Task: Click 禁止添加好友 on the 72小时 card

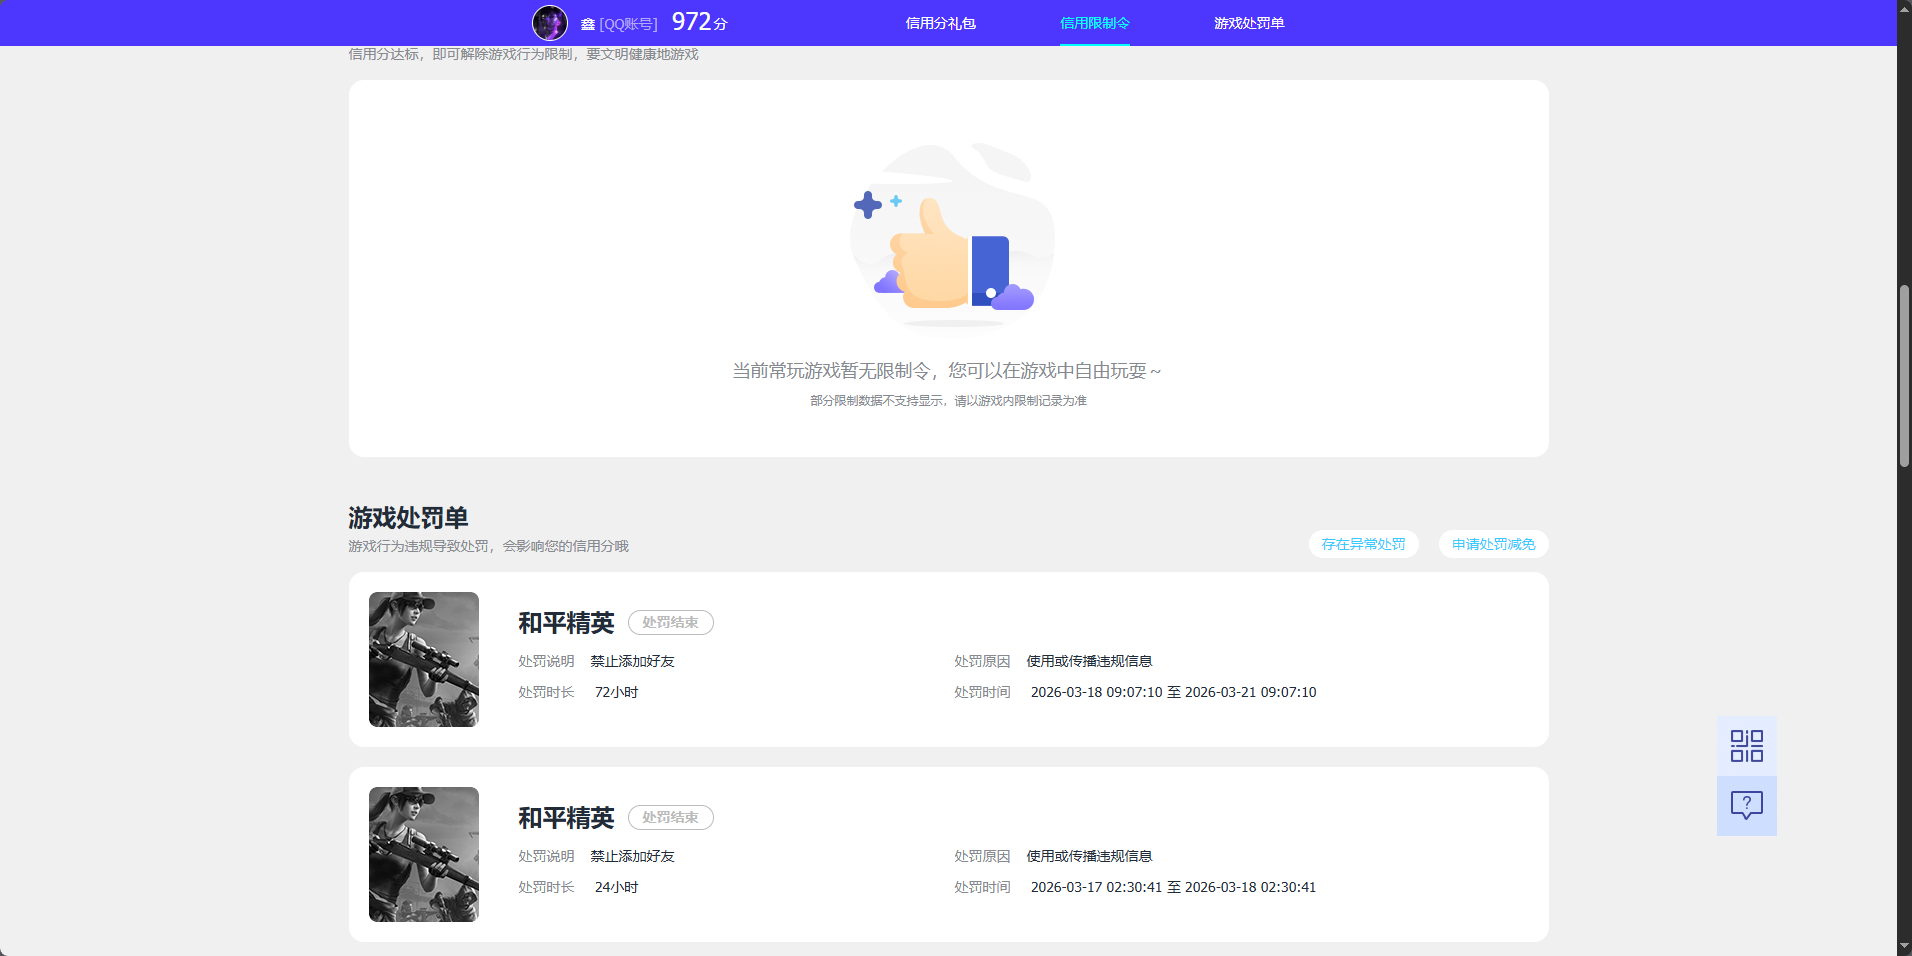Action: [x=632, y=661]
